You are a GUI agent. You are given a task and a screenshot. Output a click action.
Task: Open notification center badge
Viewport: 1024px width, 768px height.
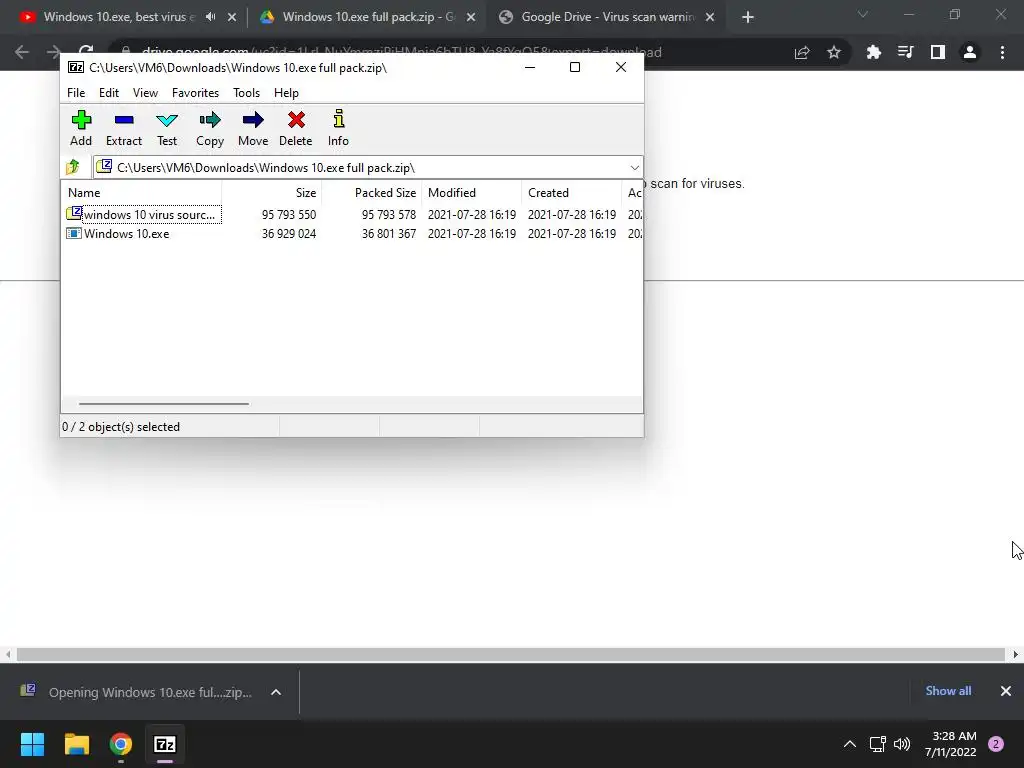996,744
